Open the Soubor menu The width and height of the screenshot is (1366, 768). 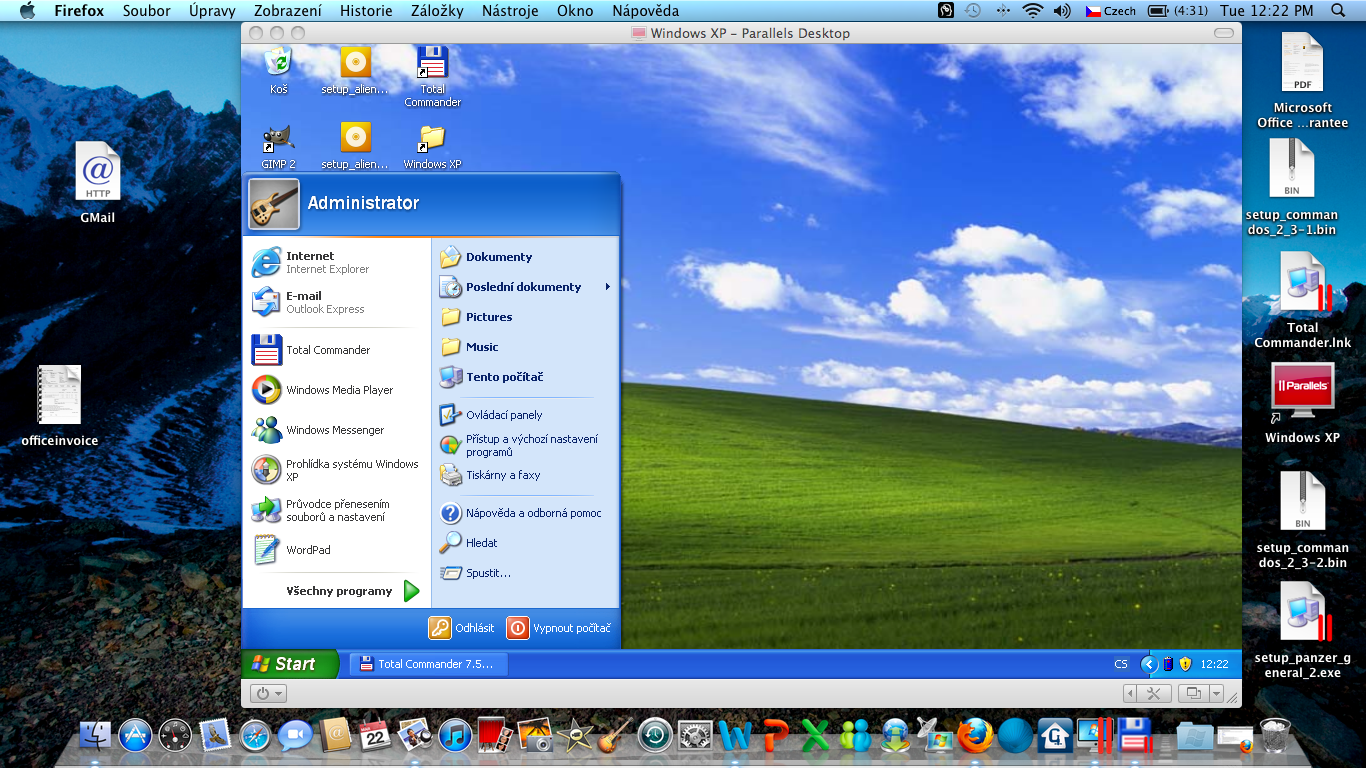[x=146, y=11]
